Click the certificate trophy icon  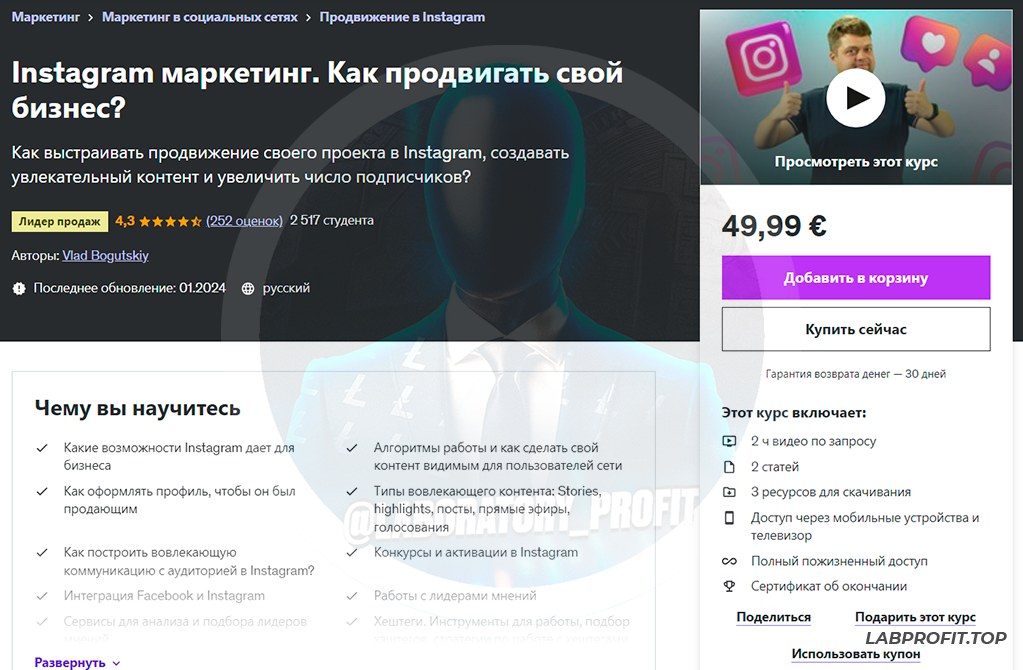[x=729, y=586]
